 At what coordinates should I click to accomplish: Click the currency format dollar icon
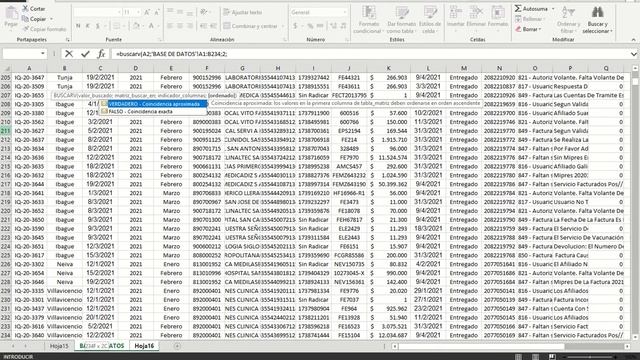(295, 26)
